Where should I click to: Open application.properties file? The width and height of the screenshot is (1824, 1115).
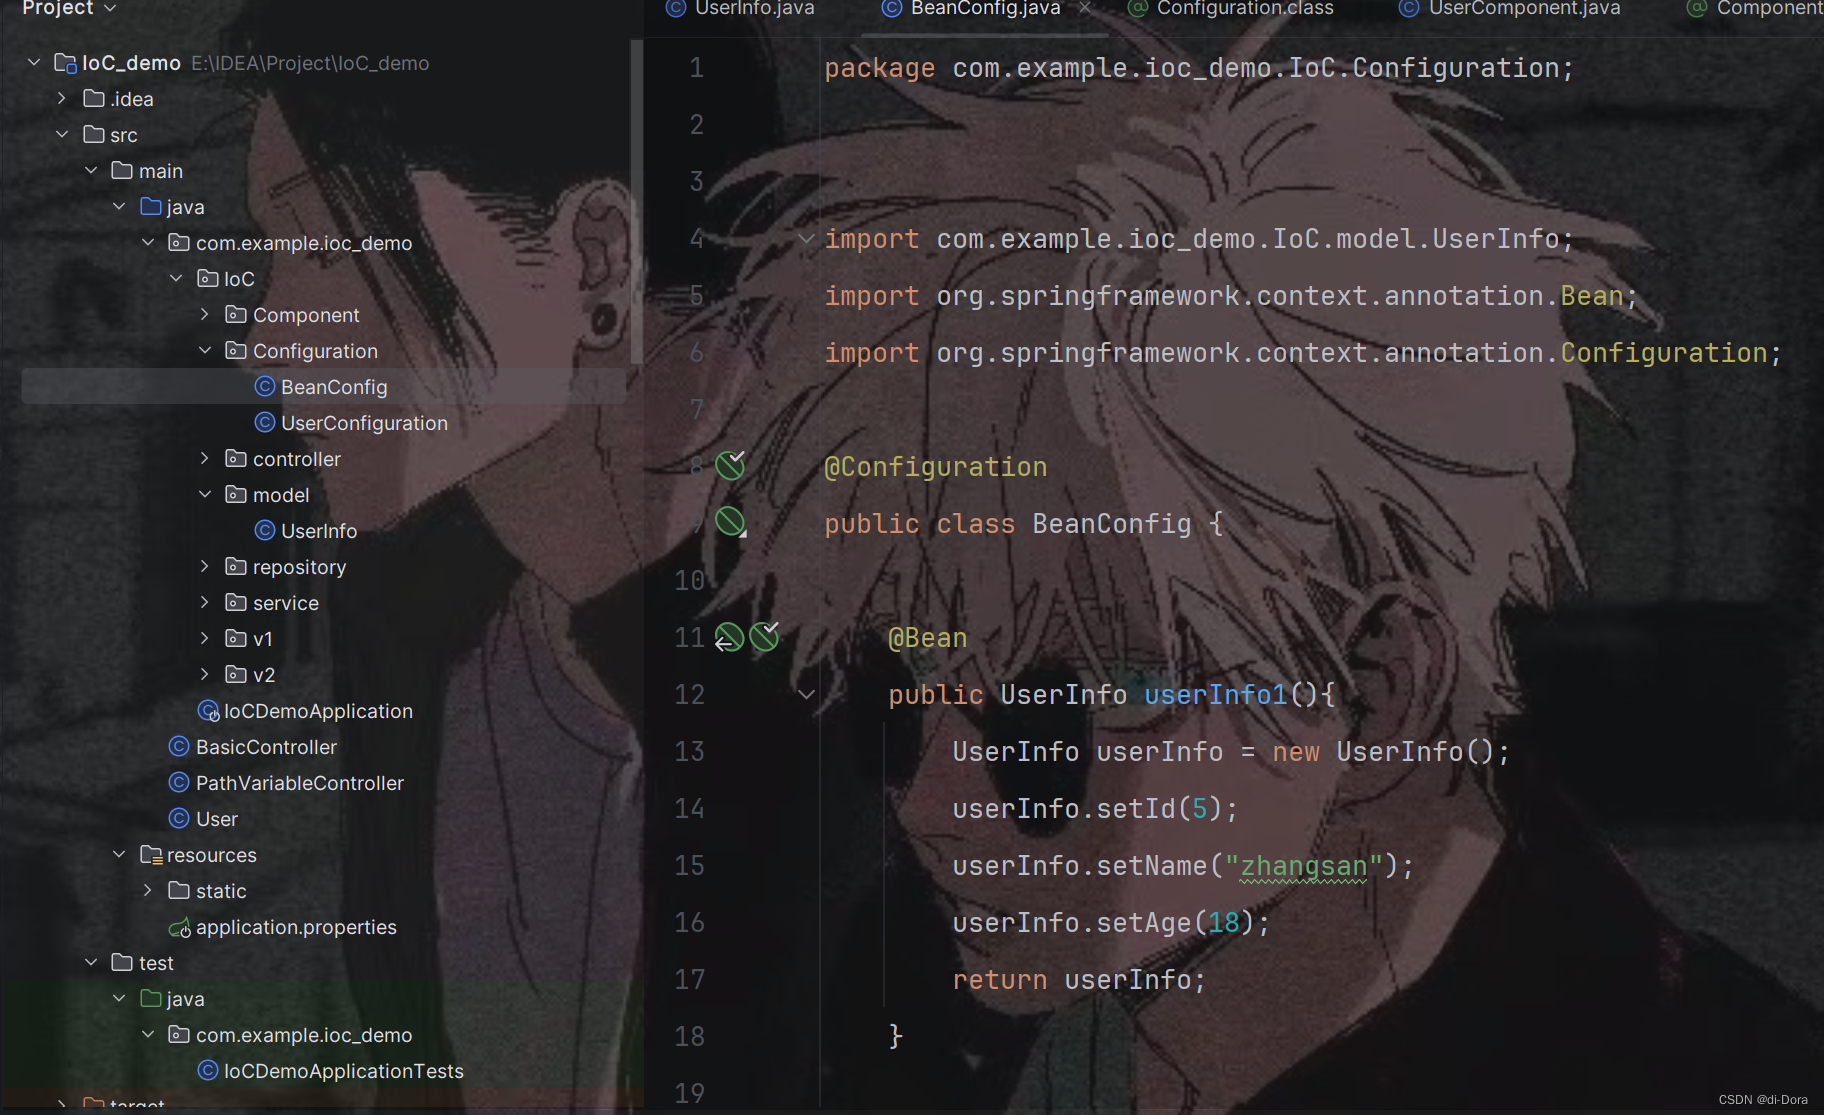click(x=296, y=927)
